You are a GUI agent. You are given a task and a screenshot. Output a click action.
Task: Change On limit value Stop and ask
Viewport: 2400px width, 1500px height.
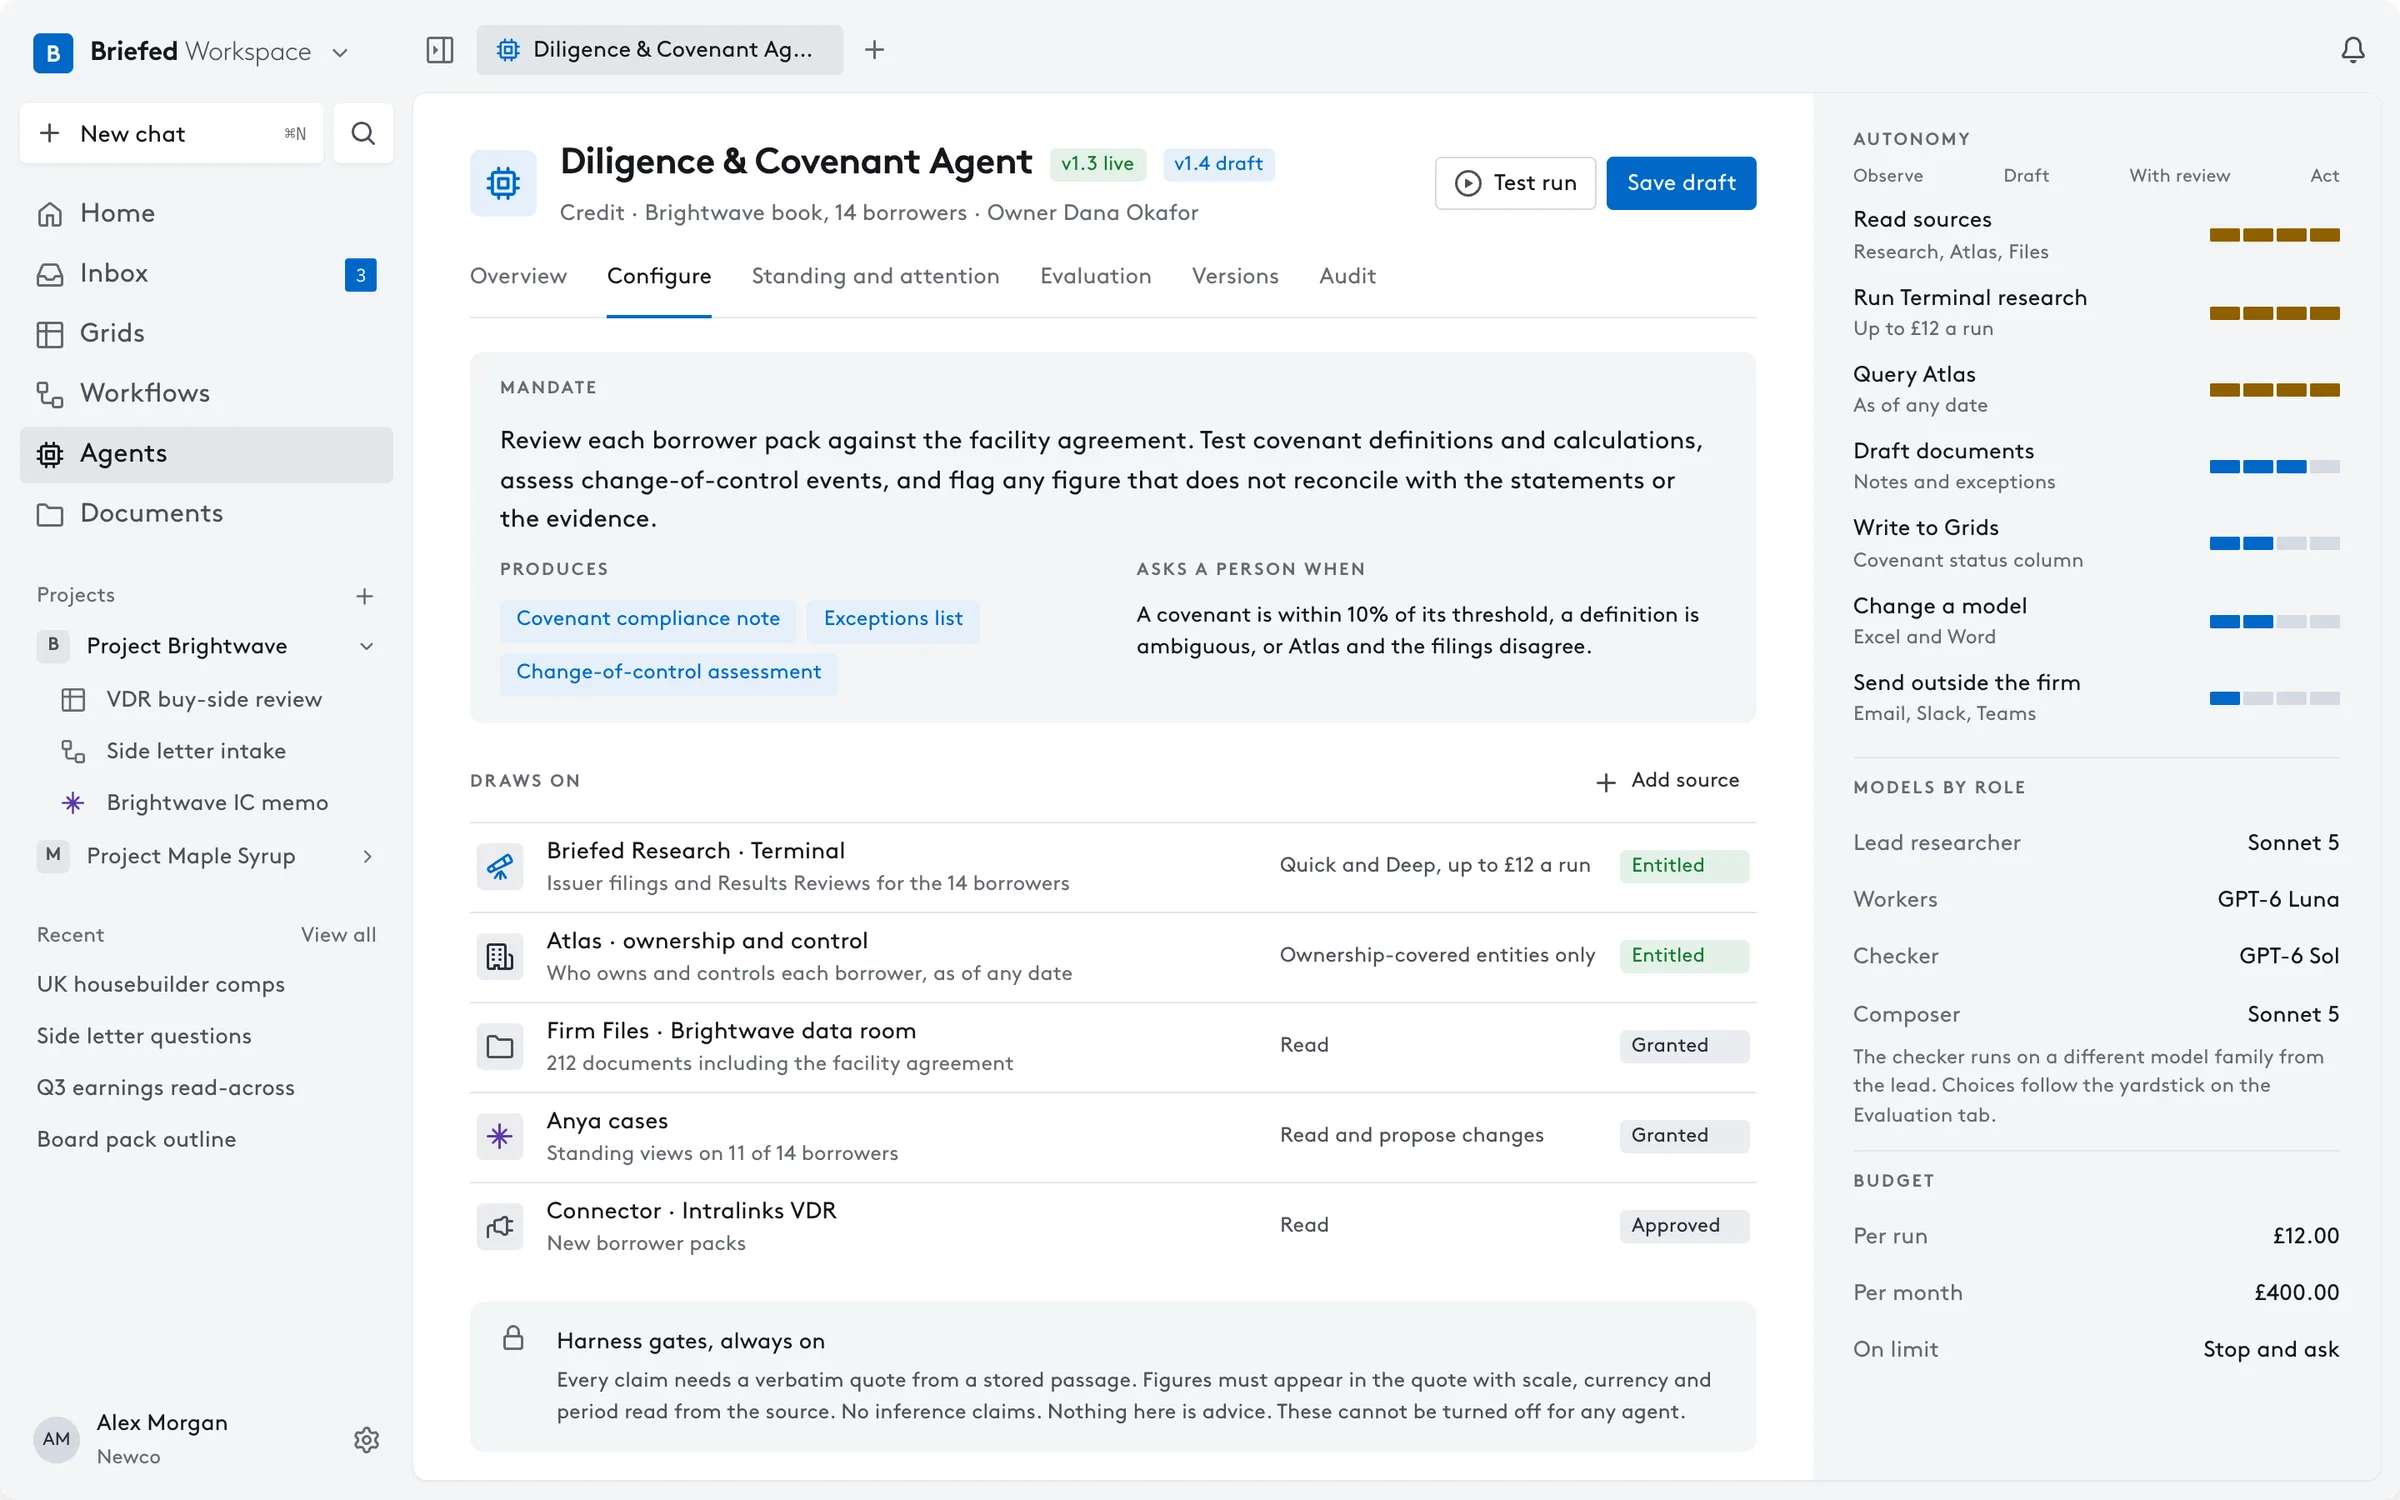(2271, 1350)
